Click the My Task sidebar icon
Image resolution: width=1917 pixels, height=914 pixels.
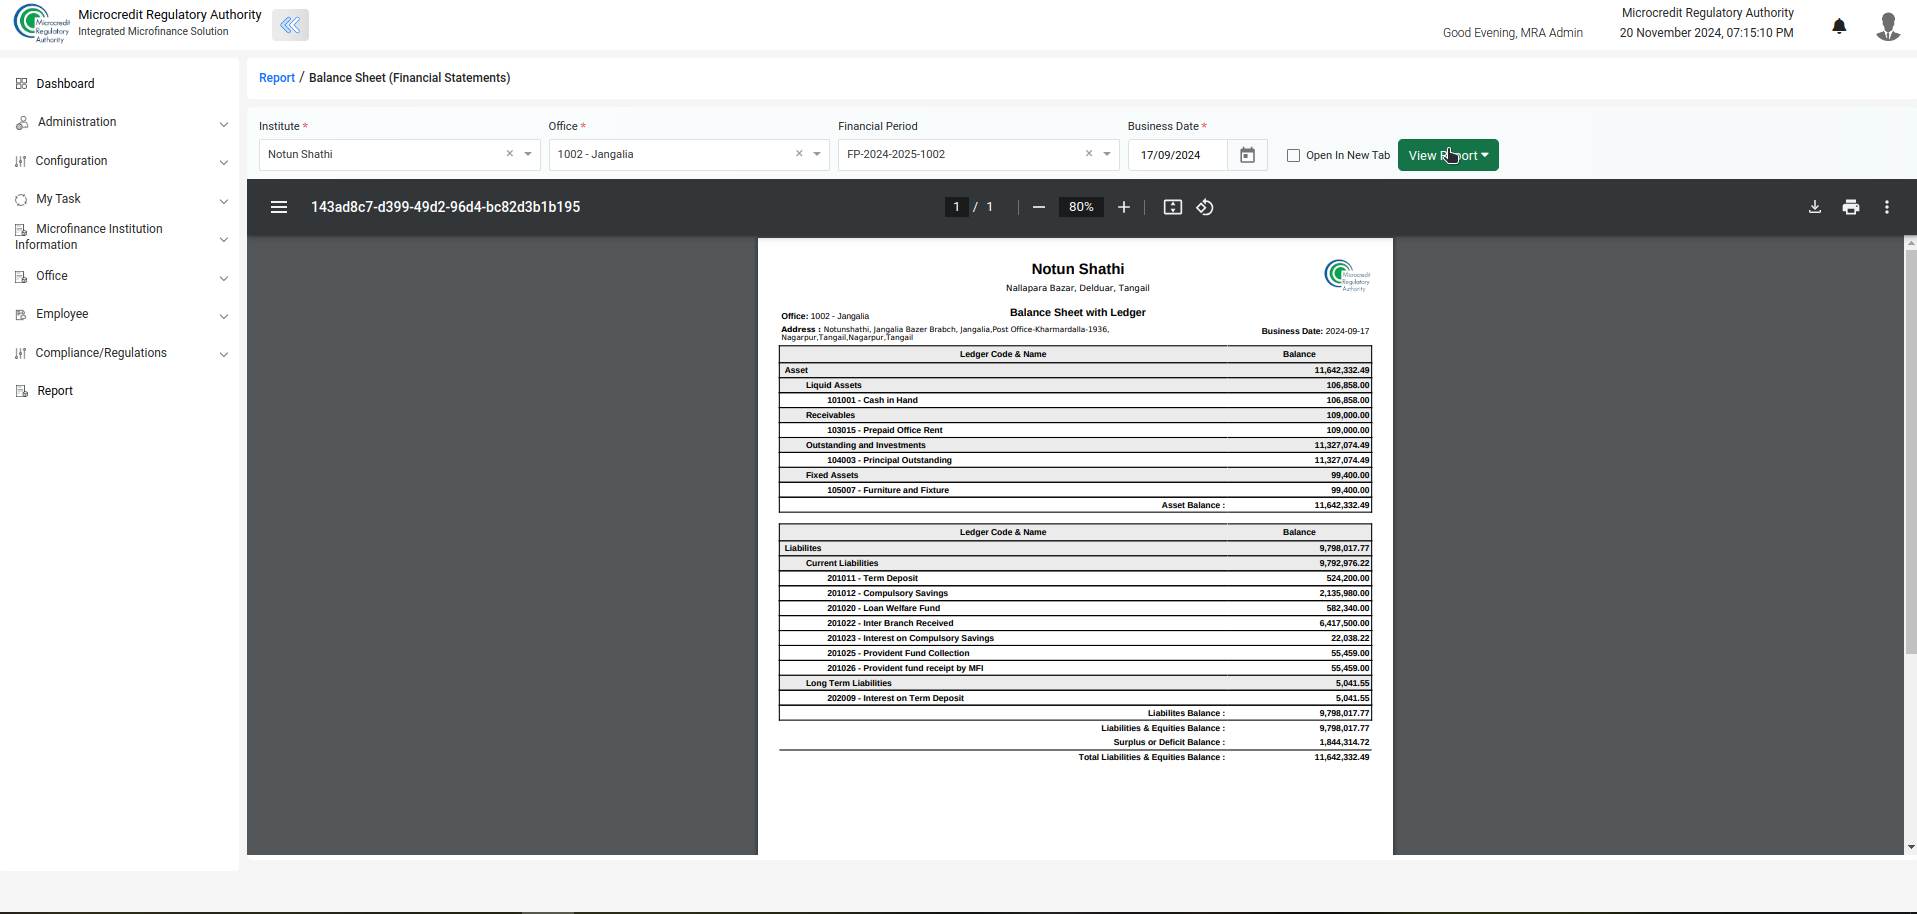click(21, 199)
